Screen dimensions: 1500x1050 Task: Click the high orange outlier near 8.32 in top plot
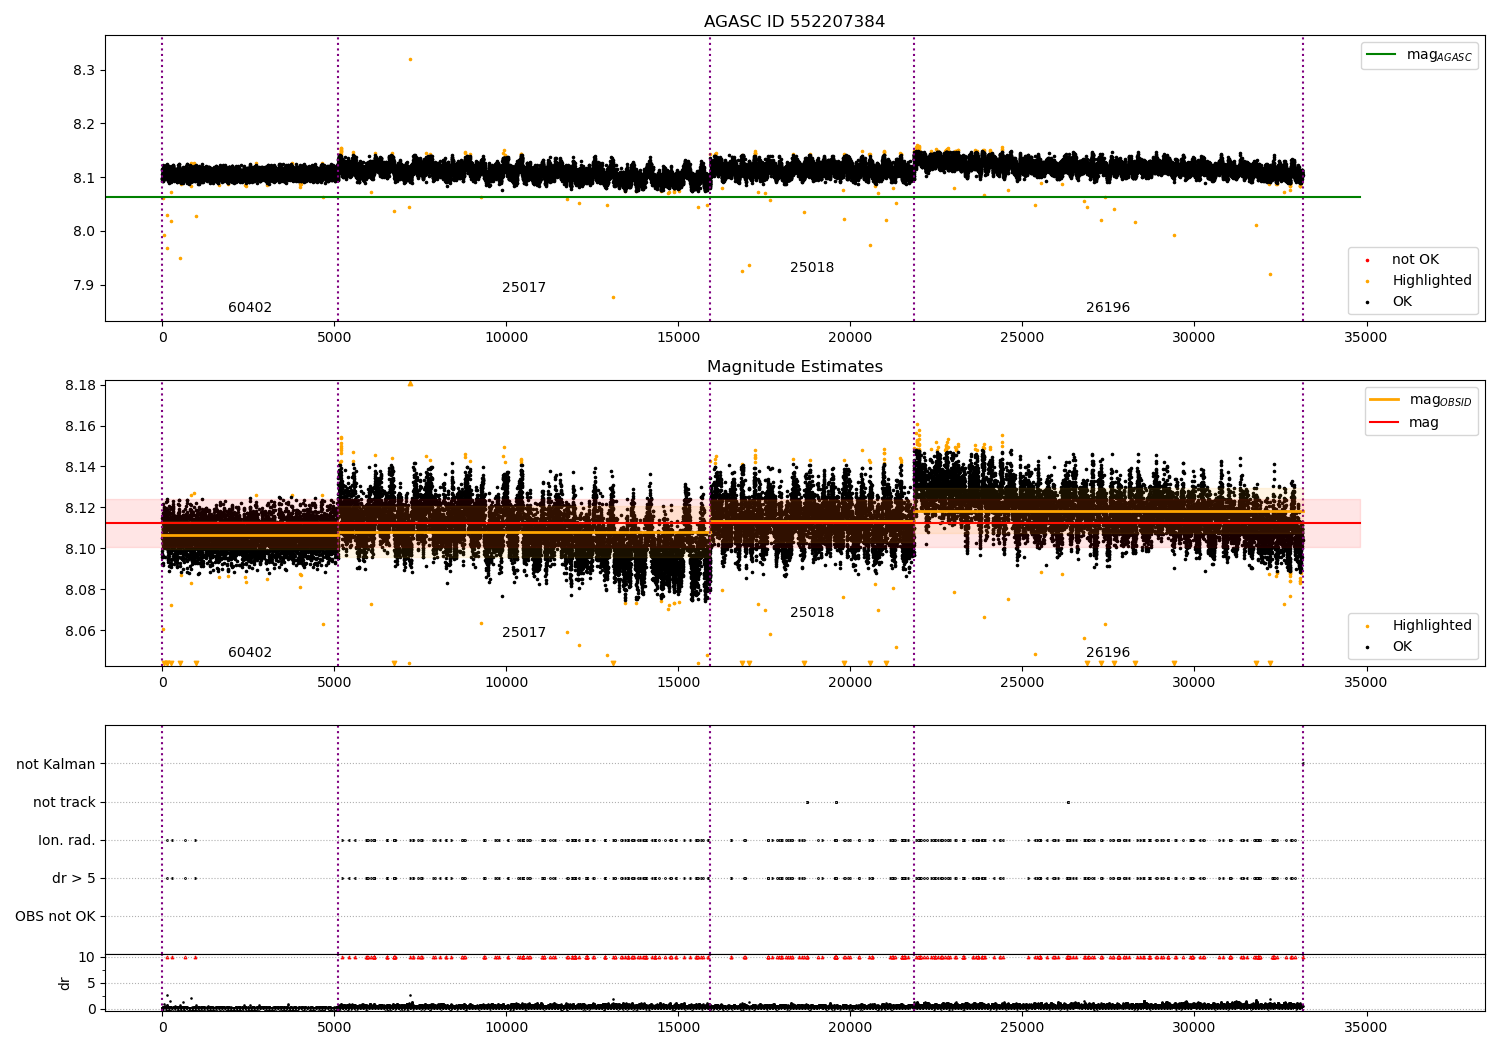[x=410, y=59]
